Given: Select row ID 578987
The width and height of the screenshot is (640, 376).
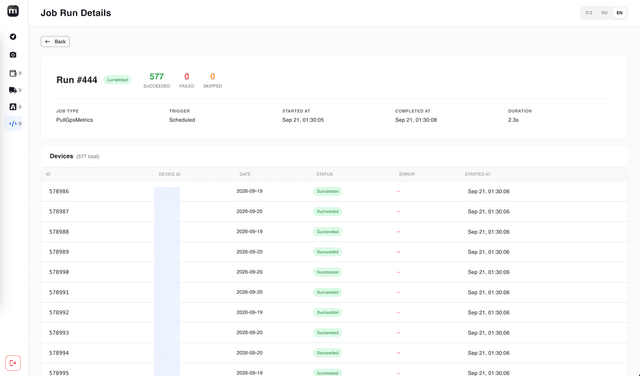Looking at the screenshot, I should [59, 211].
